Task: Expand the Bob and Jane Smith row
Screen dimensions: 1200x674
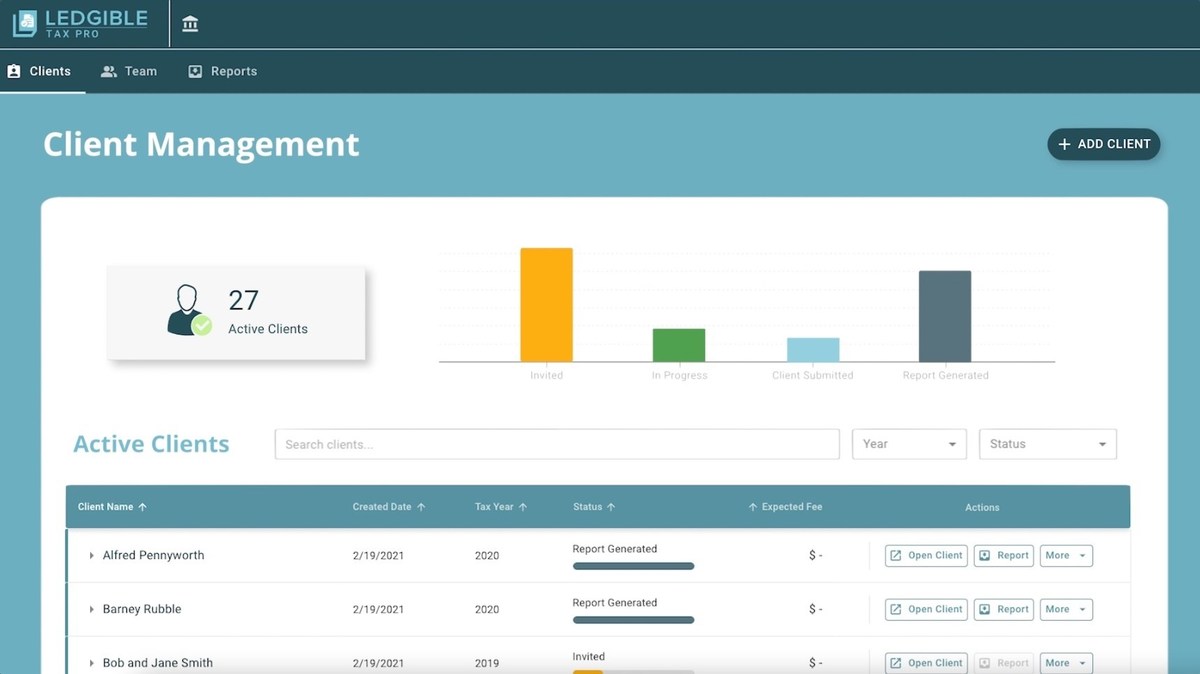Action: 91,663
